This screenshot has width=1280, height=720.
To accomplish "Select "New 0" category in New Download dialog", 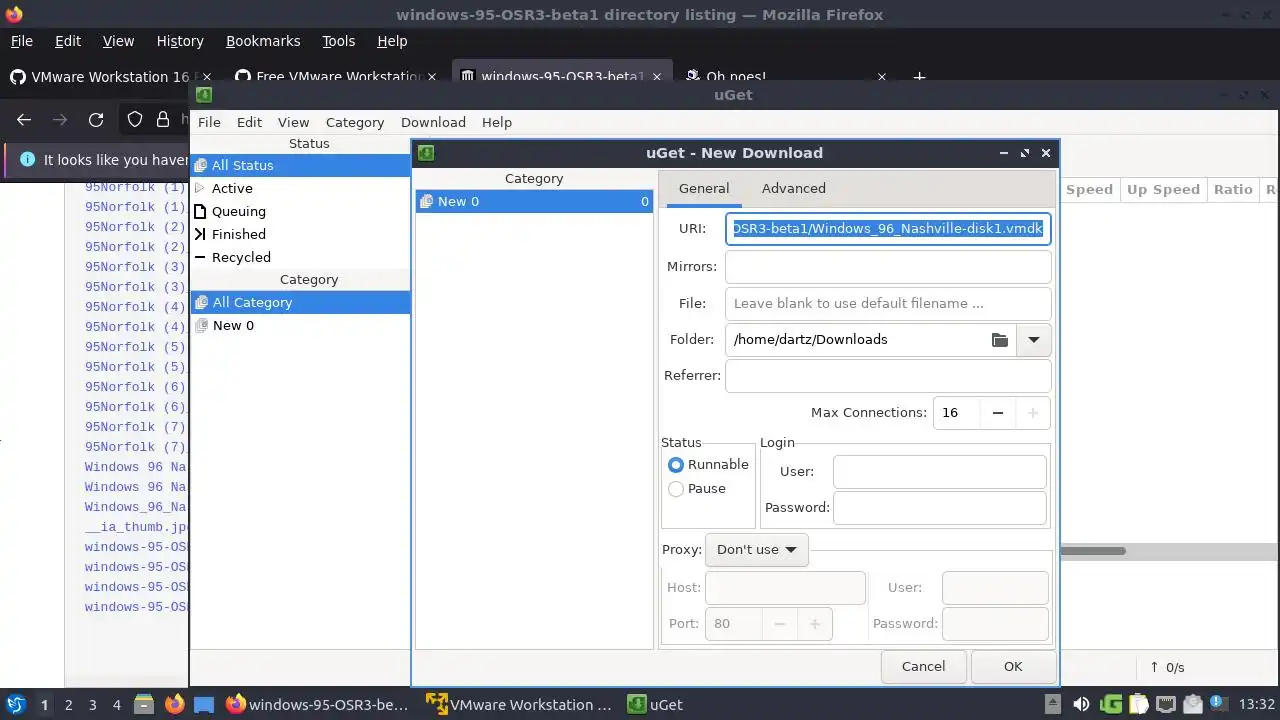I will 534,201.
